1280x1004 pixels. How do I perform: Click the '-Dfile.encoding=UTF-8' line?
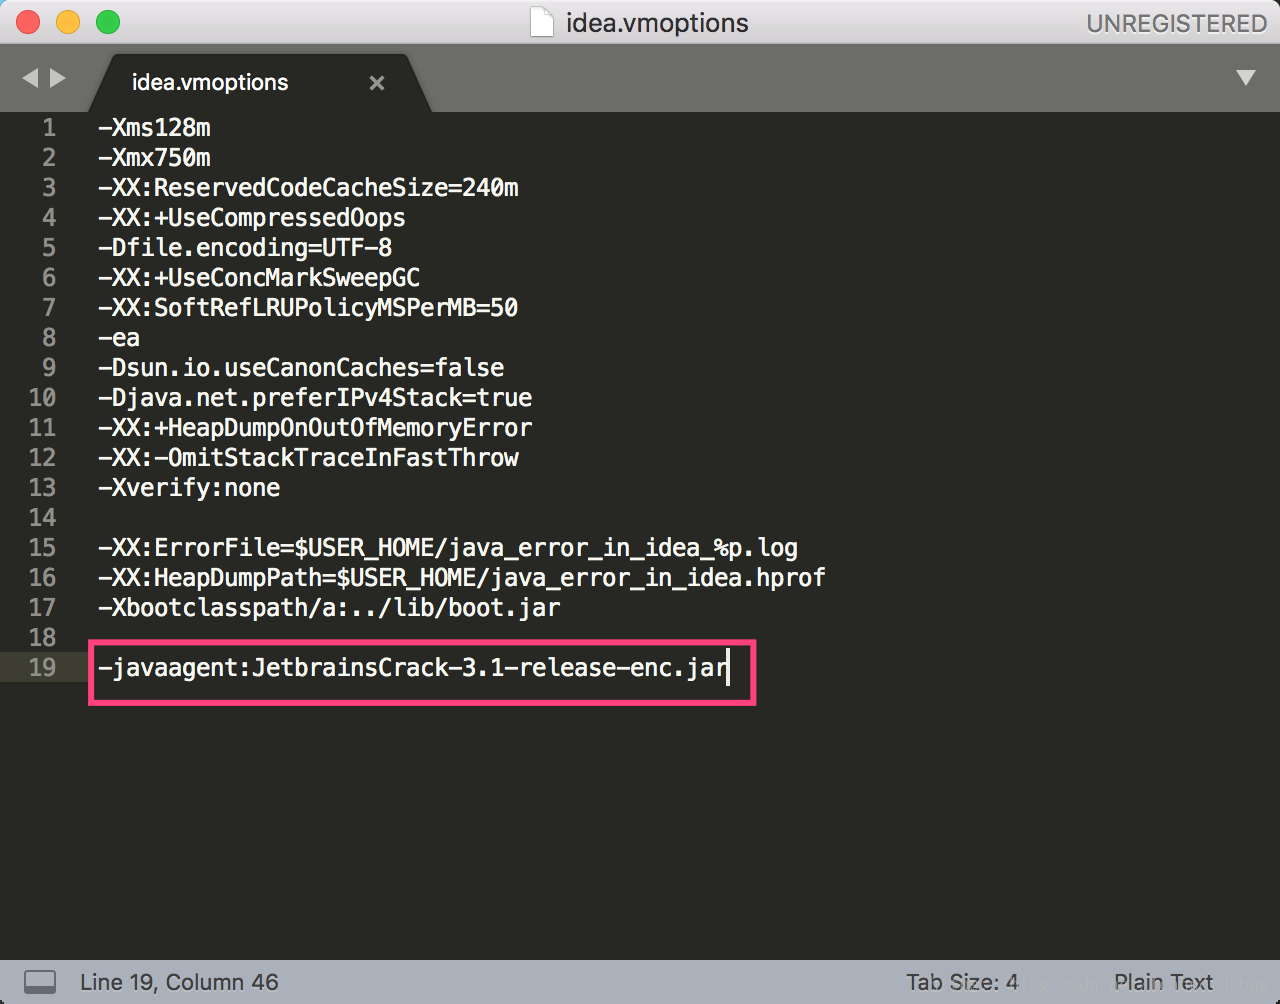245,248
